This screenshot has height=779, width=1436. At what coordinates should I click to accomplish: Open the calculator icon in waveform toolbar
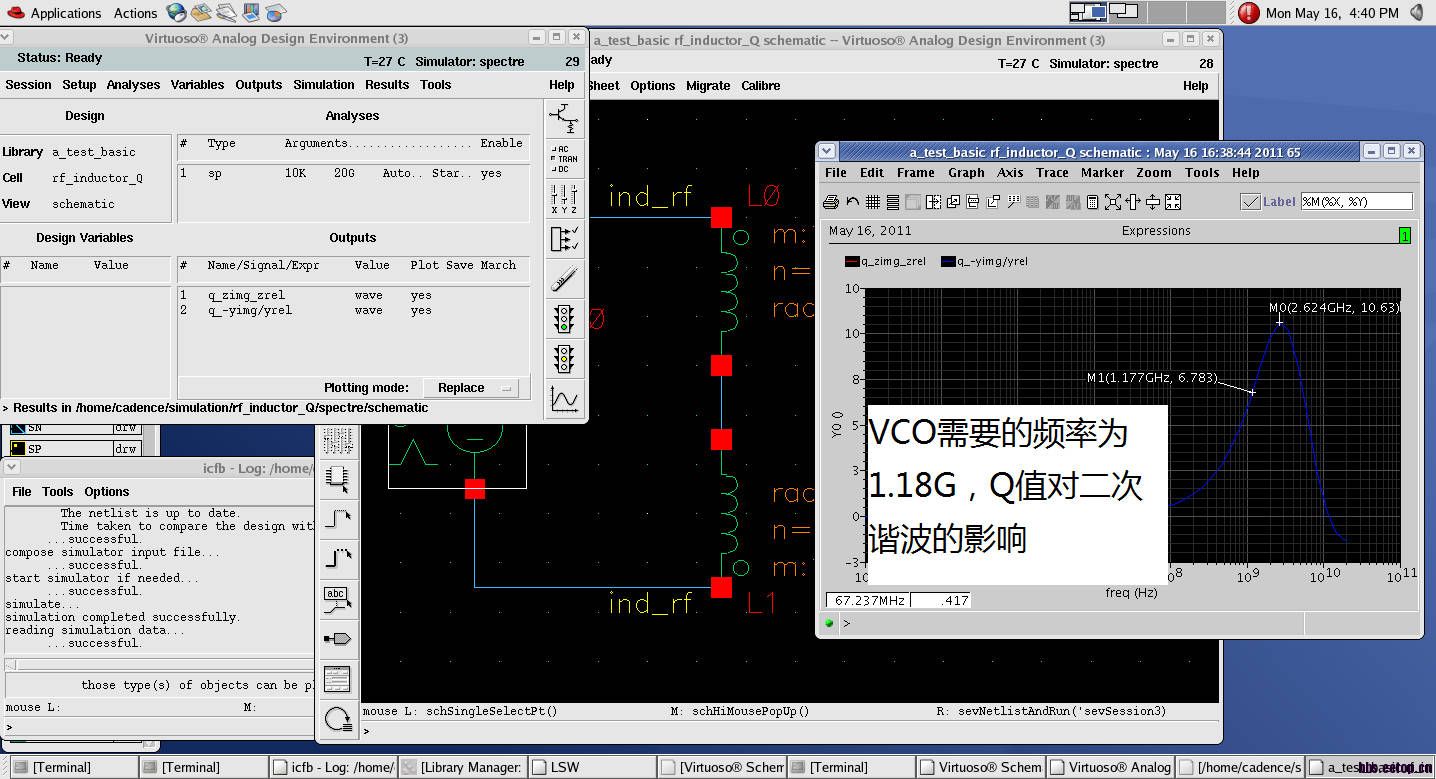(1092, 202)
